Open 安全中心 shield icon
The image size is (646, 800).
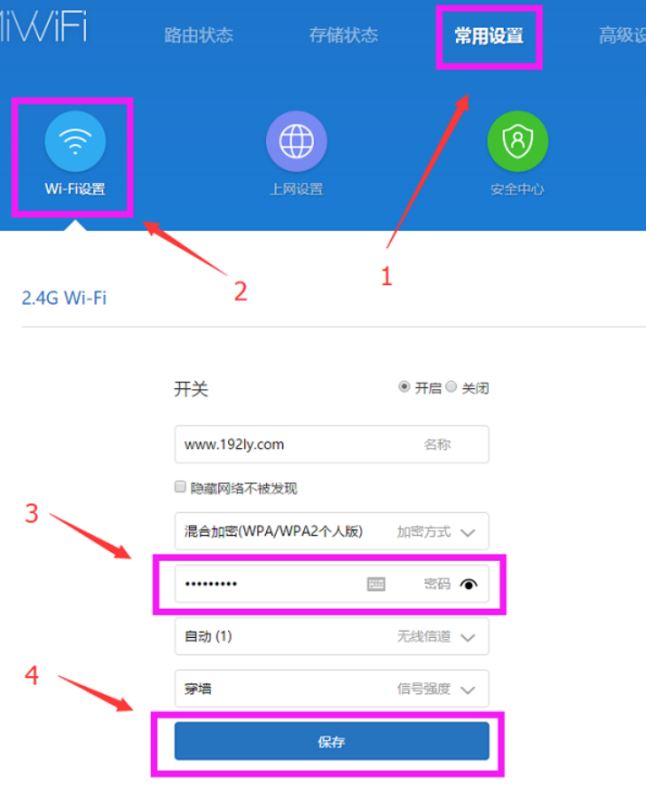(x=517, y=141)
